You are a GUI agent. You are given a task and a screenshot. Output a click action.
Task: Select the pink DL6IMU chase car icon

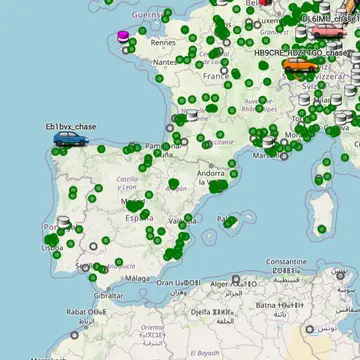coord(329,31)
